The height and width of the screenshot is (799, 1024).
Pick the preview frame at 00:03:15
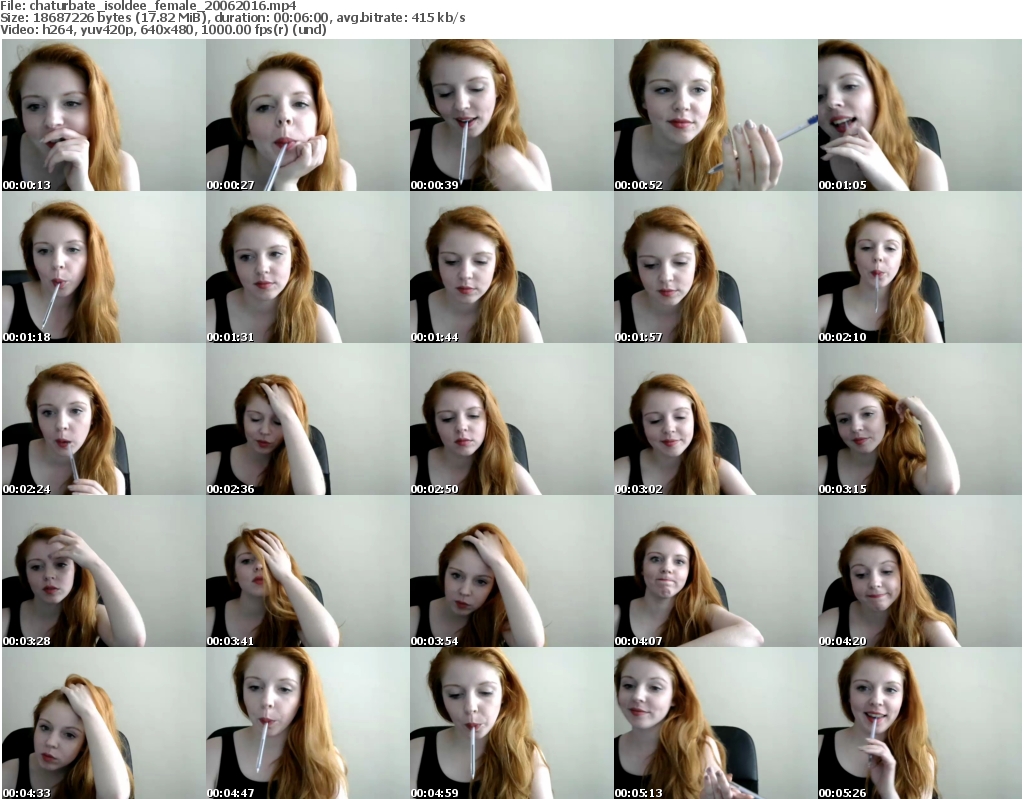tap(920, 419)
